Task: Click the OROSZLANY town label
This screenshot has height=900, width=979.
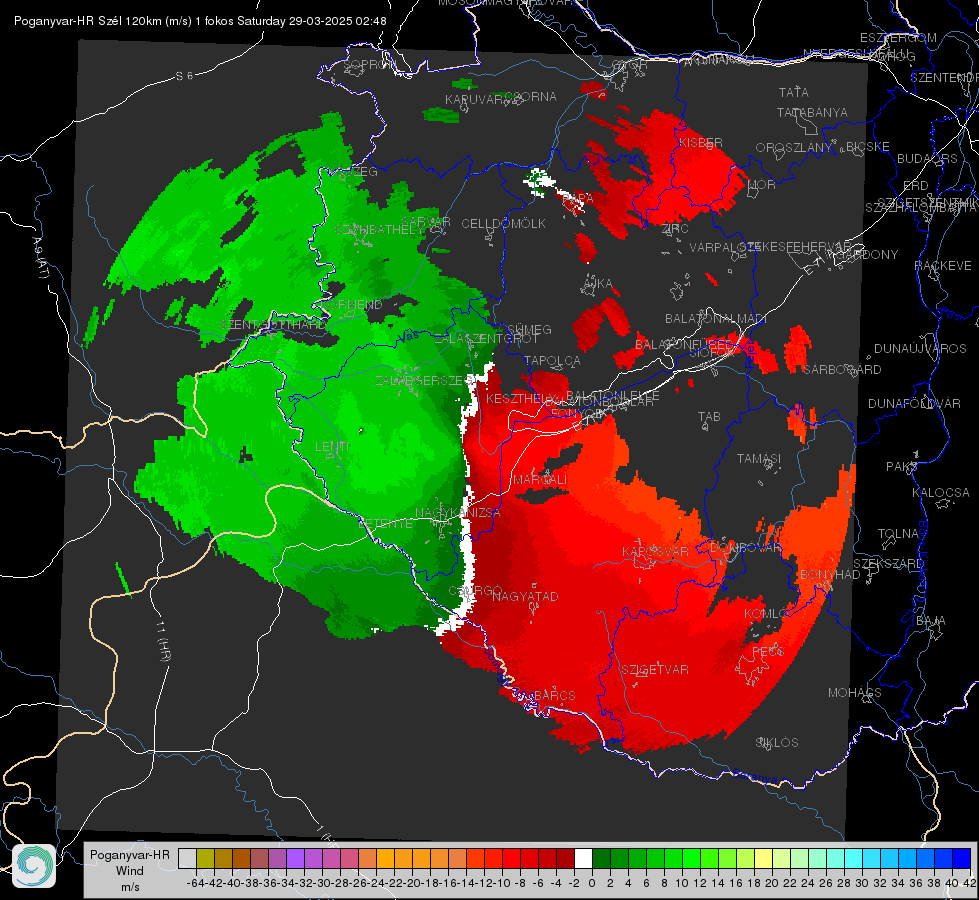Action: pos(794,147)
